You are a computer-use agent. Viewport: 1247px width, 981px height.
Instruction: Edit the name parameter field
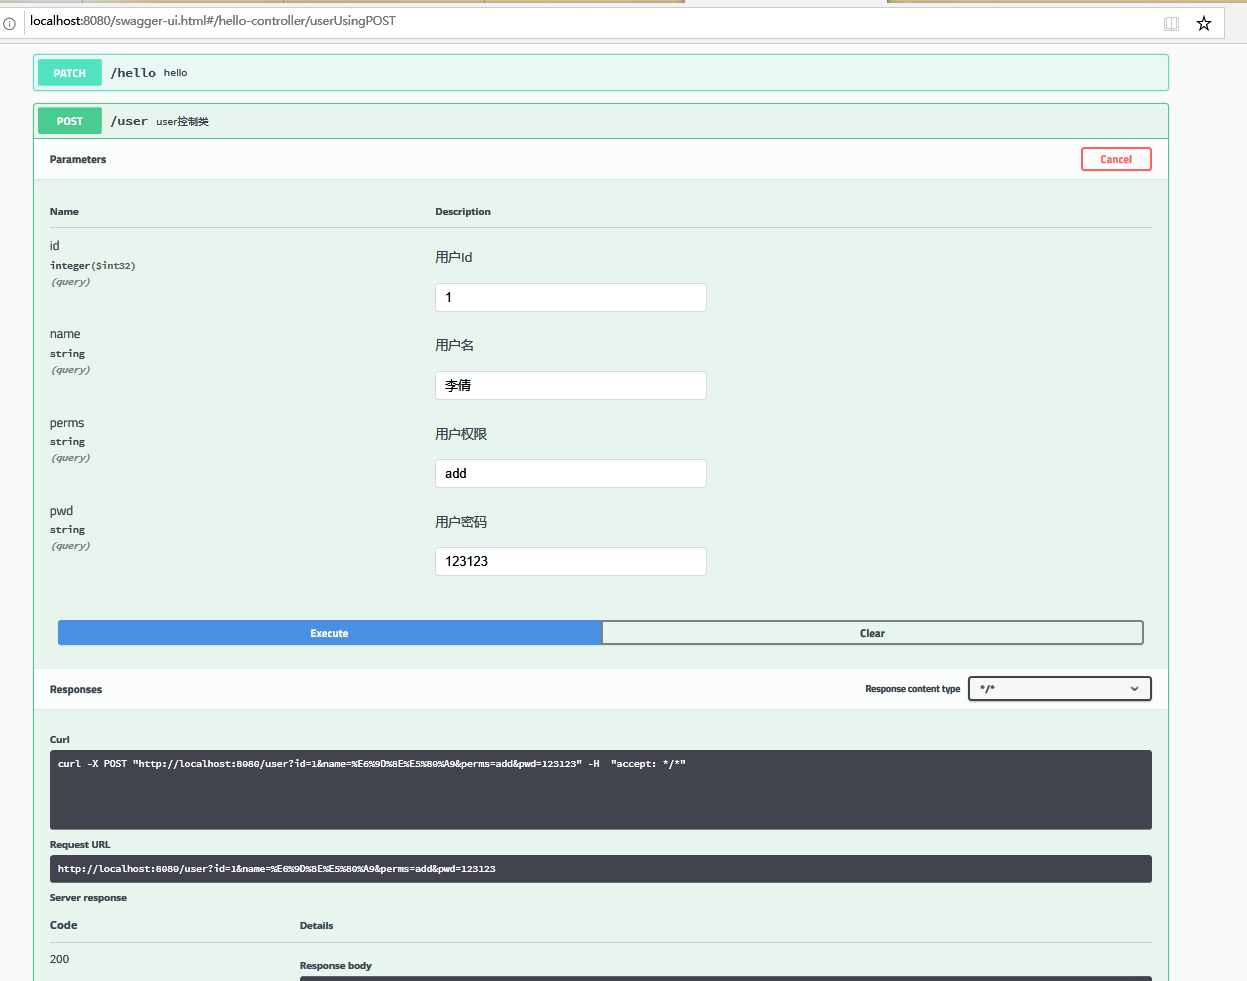(571, 385)
